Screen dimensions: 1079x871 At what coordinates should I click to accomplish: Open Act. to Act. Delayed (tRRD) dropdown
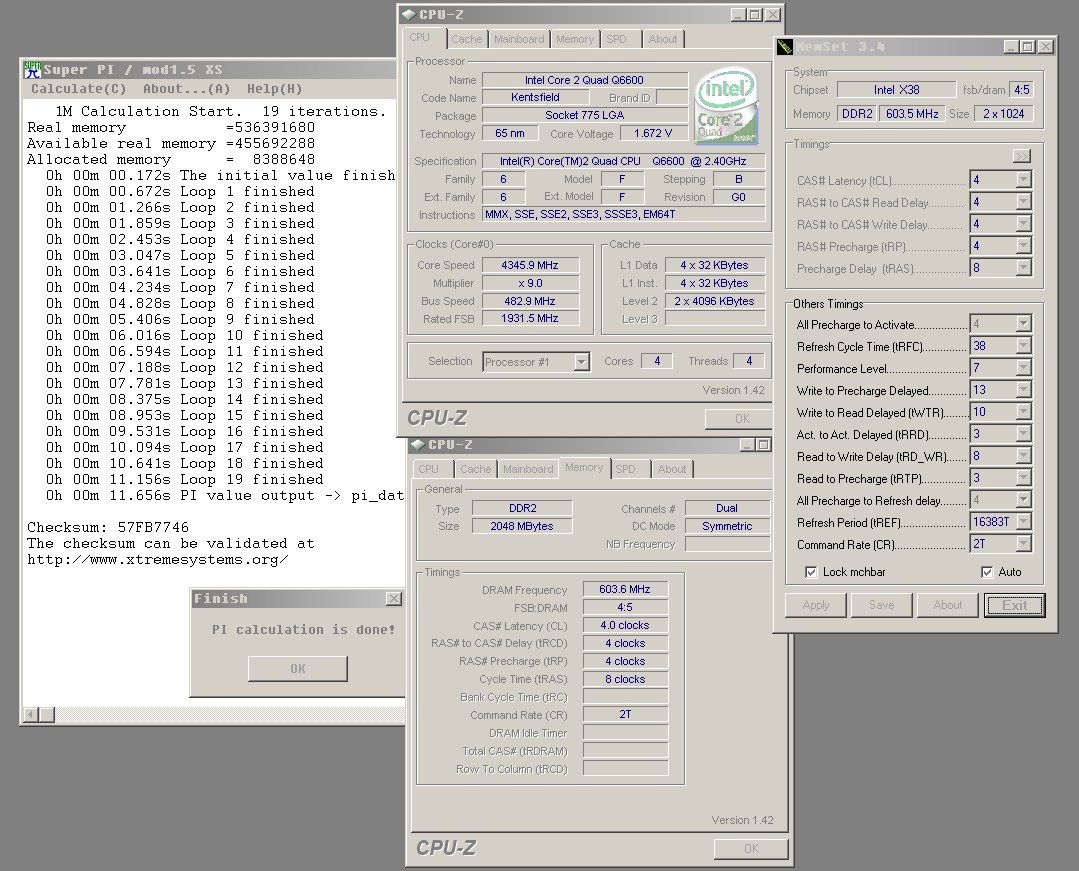[x=1023, y=434]
